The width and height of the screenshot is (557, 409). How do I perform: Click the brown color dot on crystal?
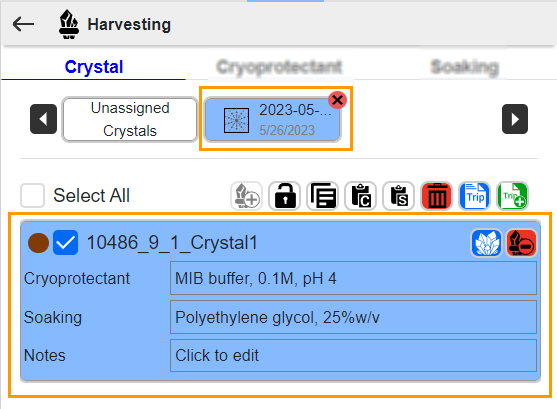click(x=38, y=243)
